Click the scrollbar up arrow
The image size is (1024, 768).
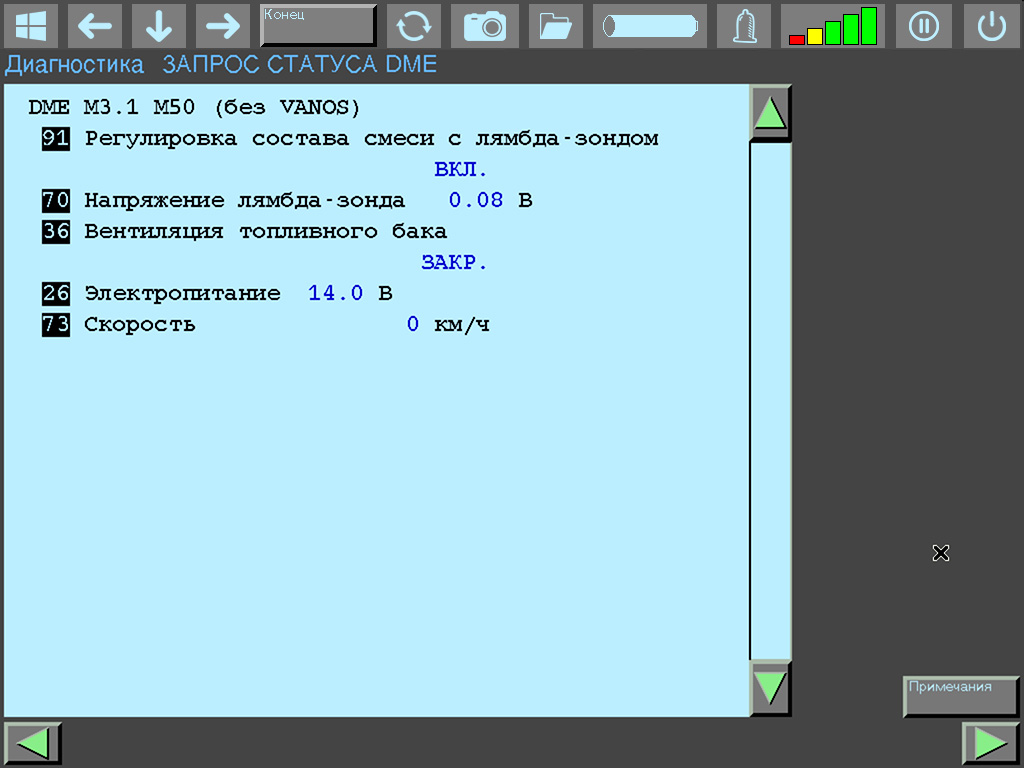coord(769,112)
